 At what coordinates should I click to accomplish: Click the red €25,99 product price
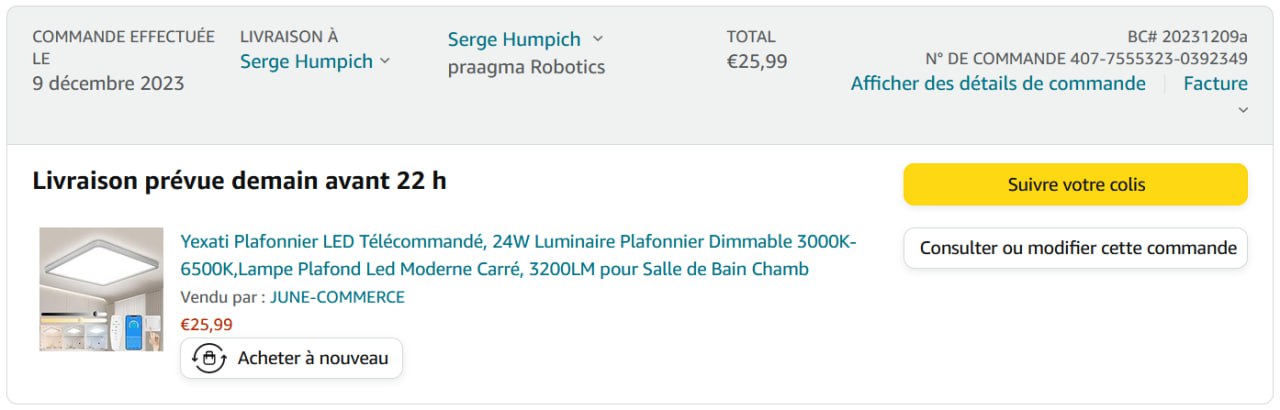(x=206, y=324)
